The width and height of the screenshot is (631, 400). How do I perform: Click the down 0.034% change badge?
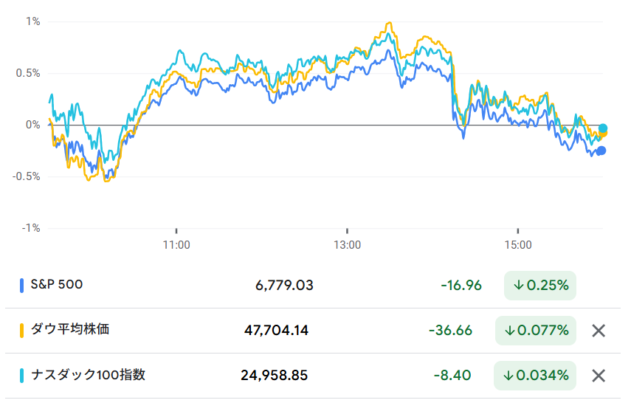point(536,375)
